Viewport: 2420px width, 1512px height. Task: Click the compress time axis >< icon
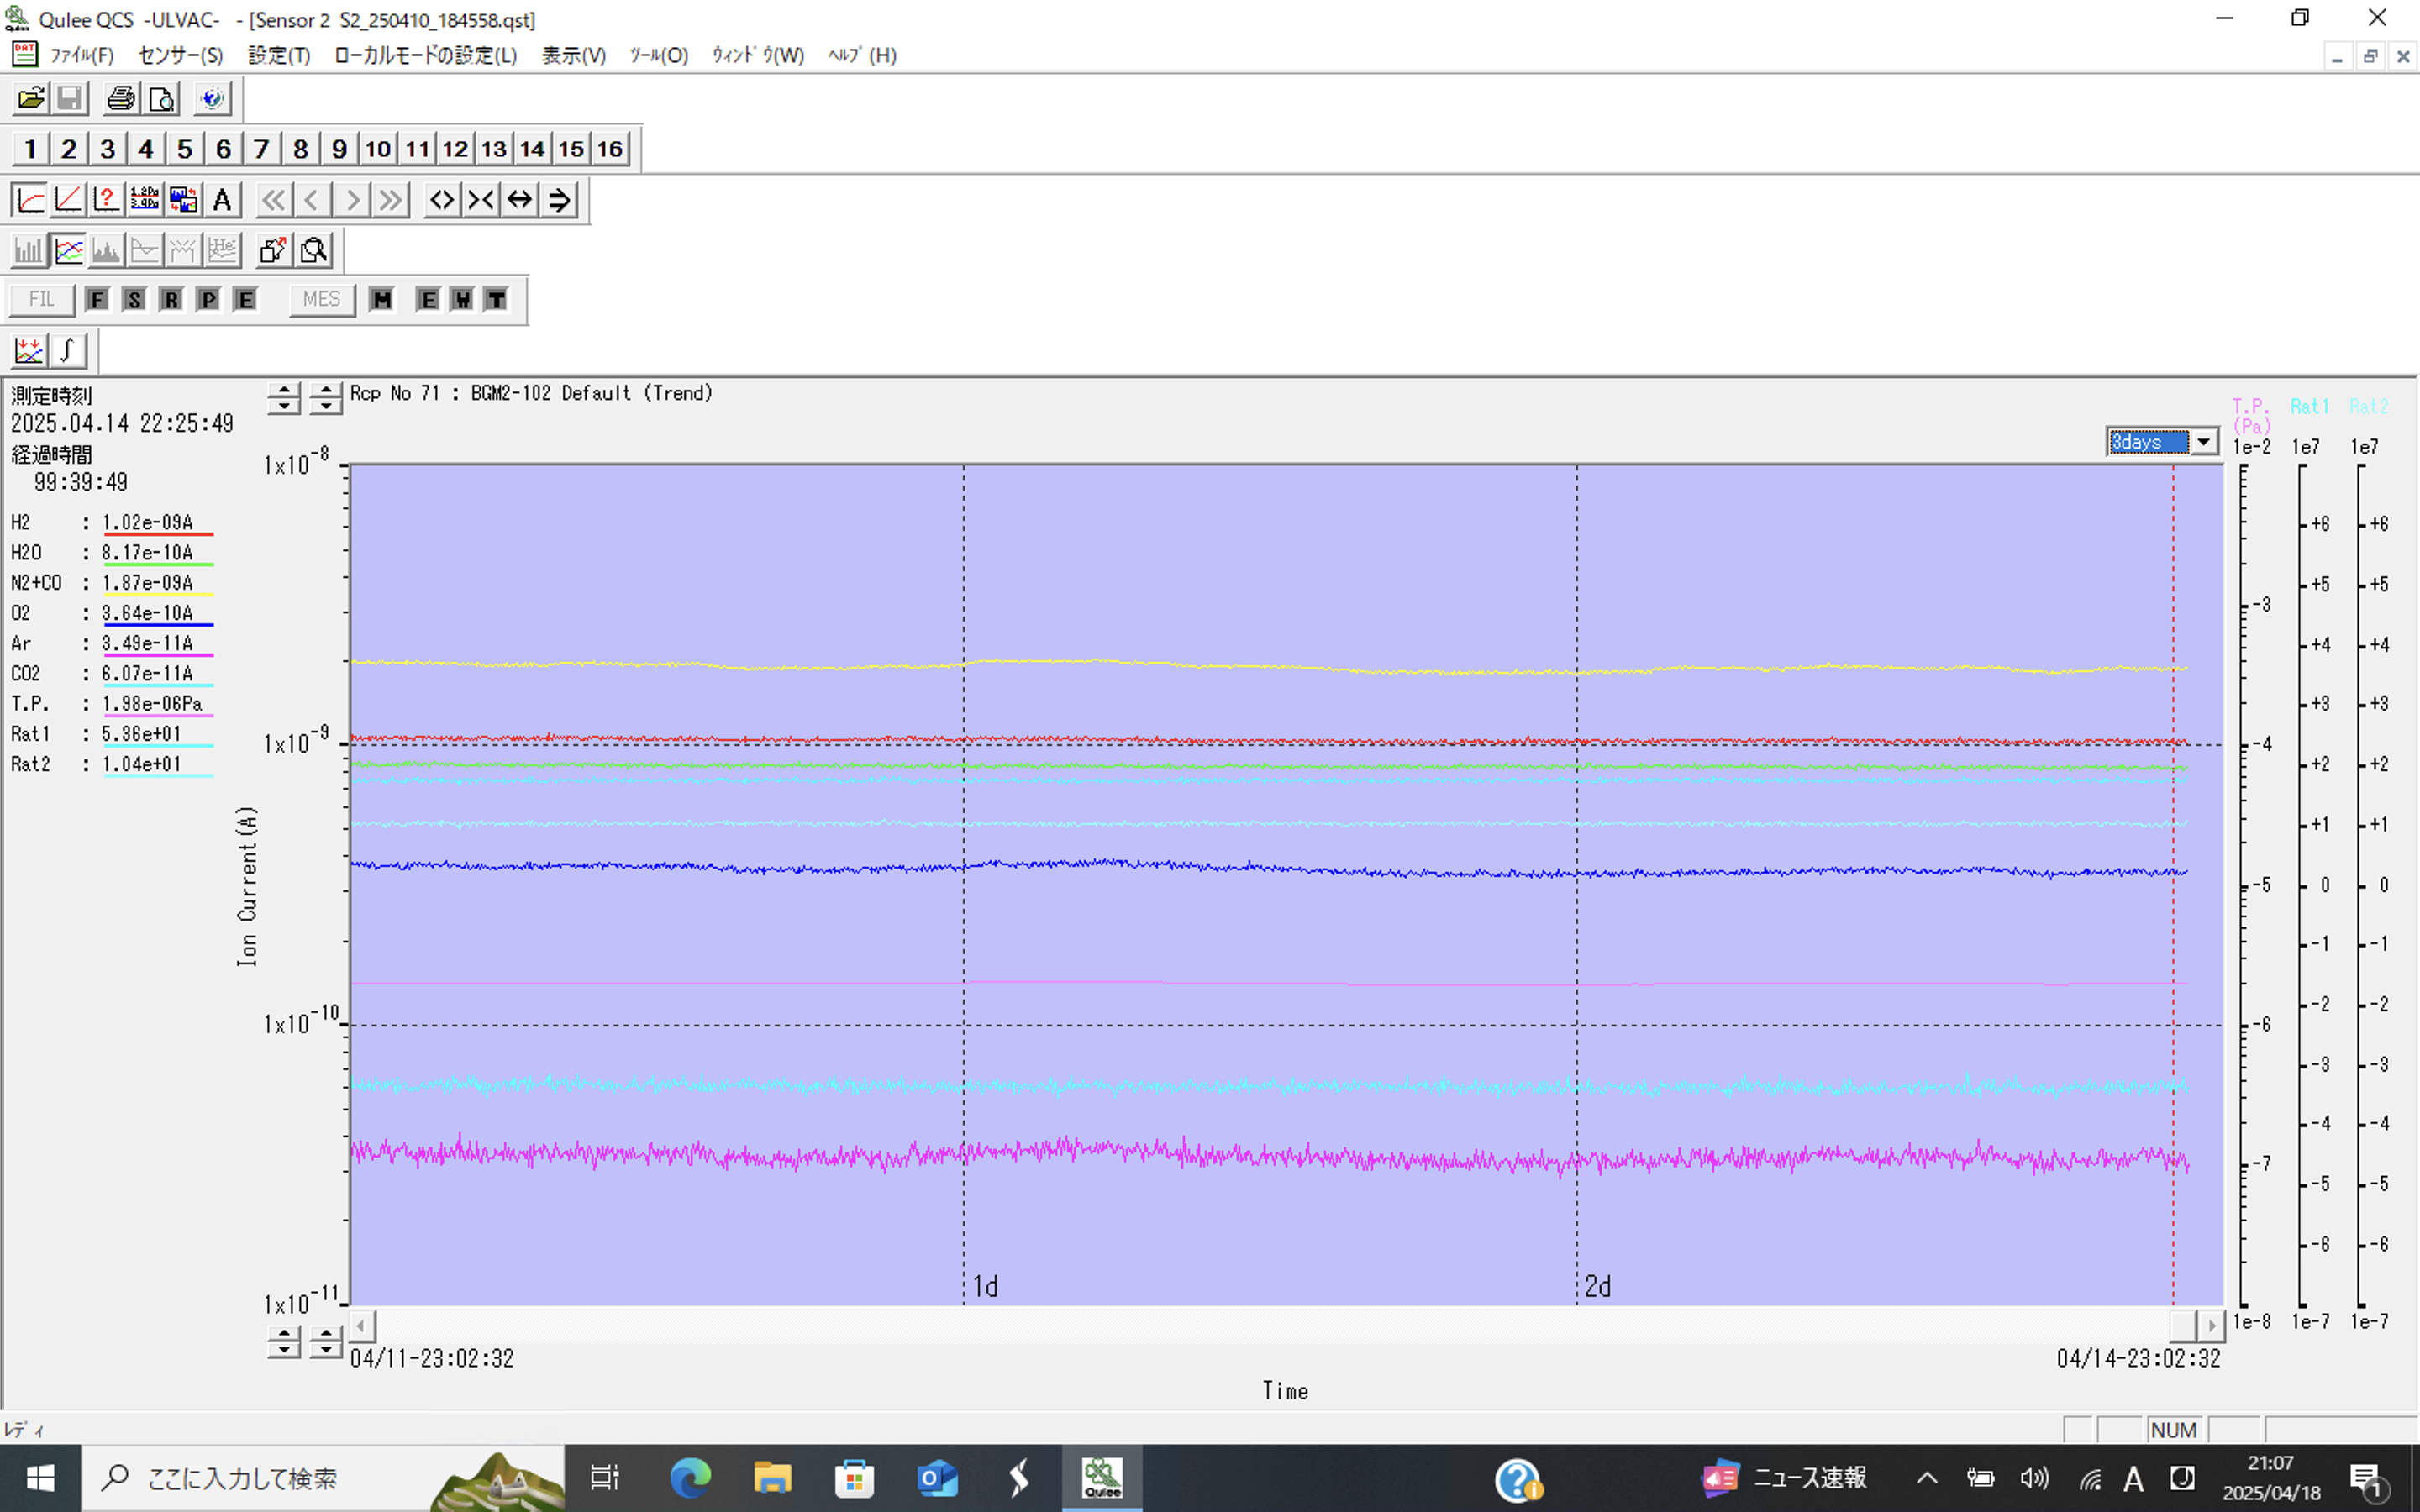click(481, 200)
